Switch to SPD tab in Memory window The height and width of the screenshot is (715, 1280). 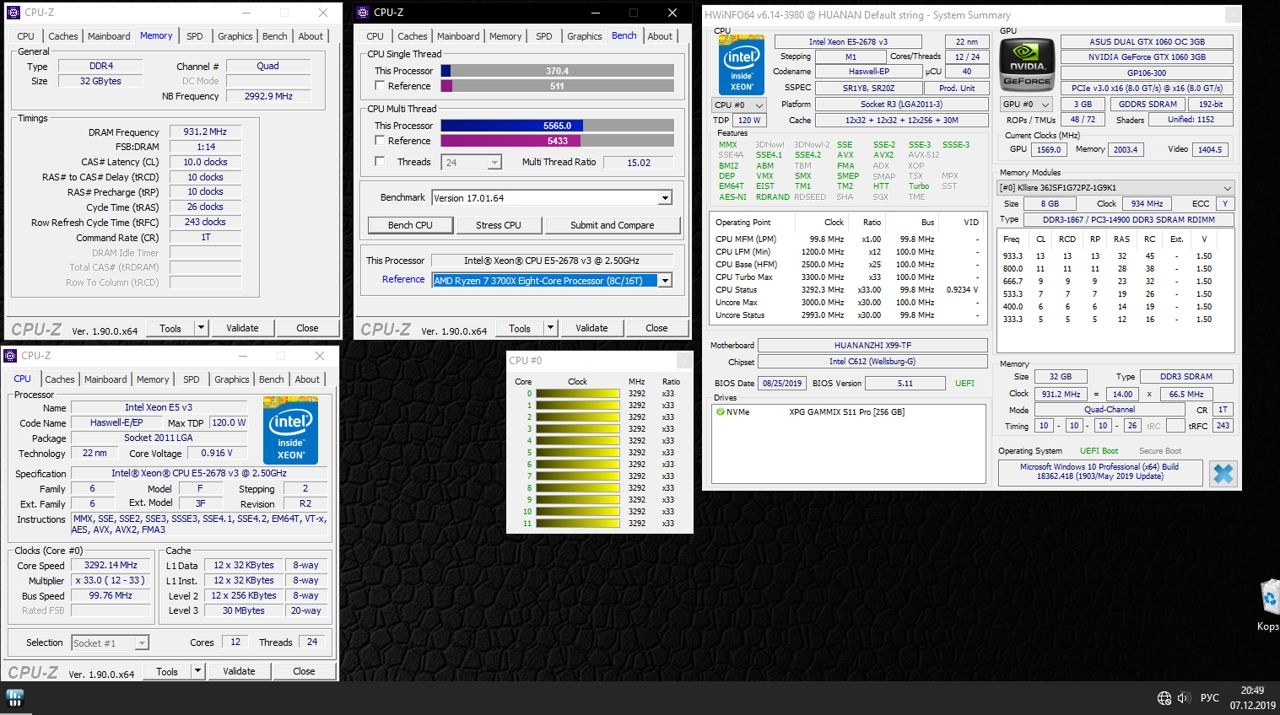coord(195,36)
